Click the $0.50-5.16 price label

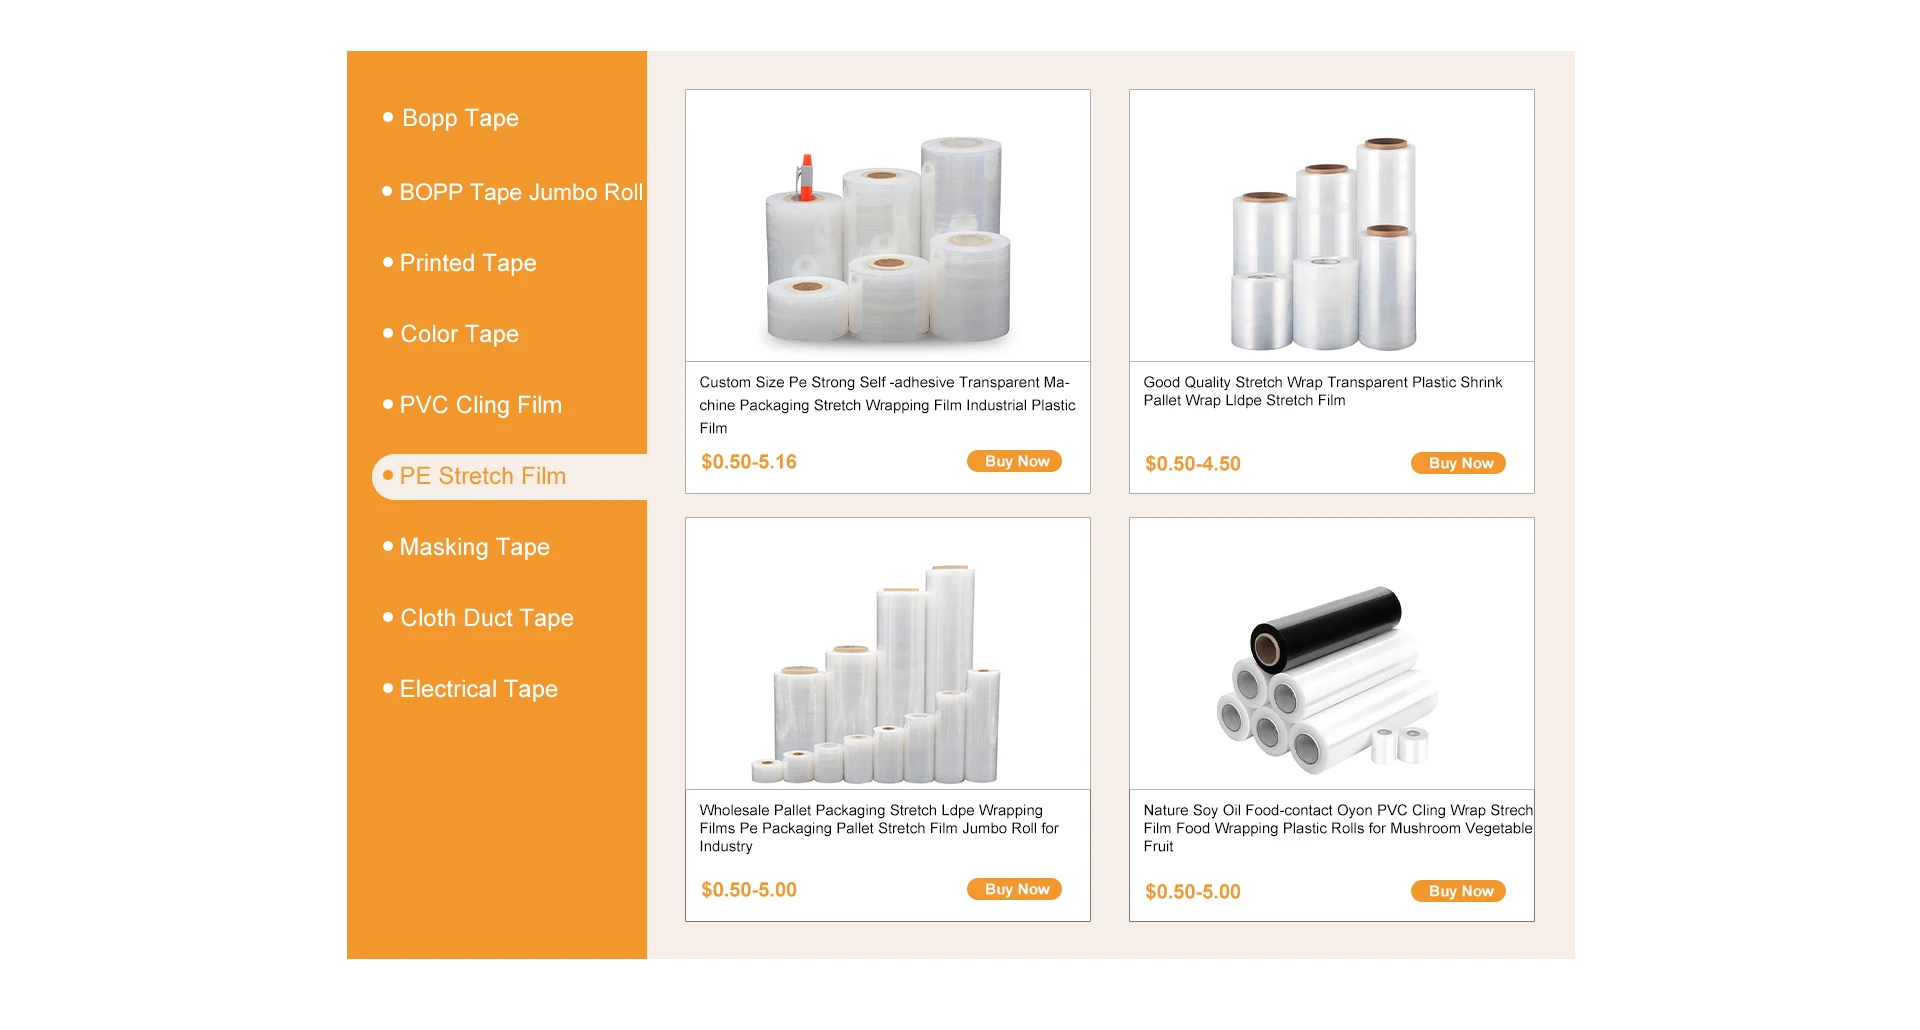click(x=749, y=462)
